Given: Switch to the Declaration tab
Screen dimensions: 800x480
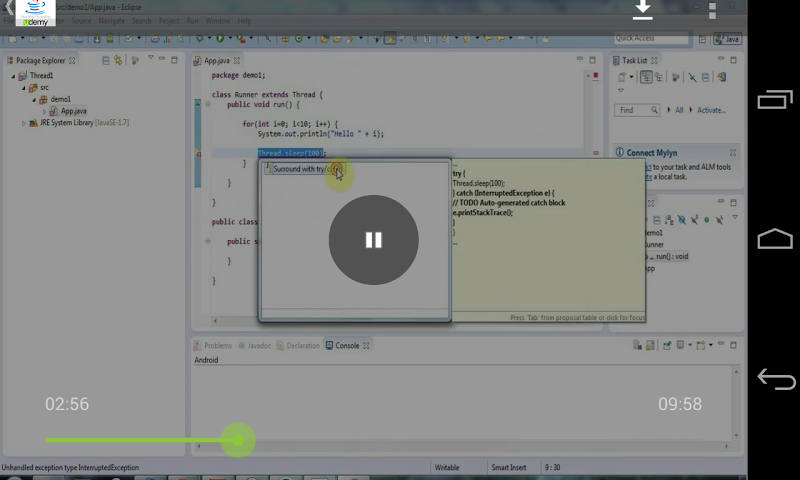Looking at the screenshot, I should point(298,346).
